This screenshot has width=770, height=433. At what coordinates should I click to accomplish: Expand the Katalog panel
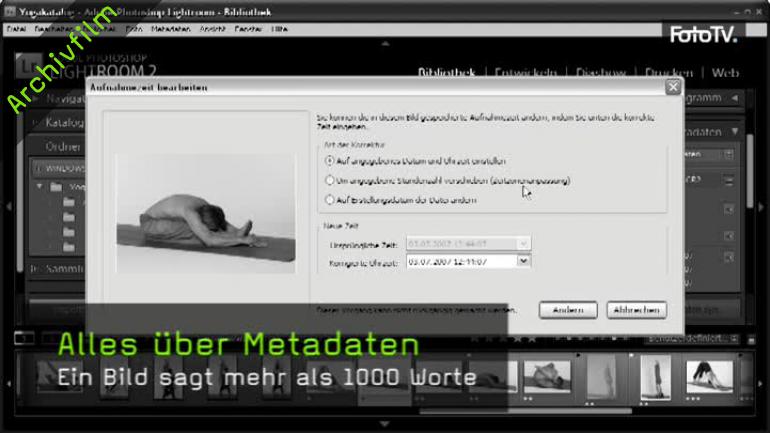(x=35, y=122)
